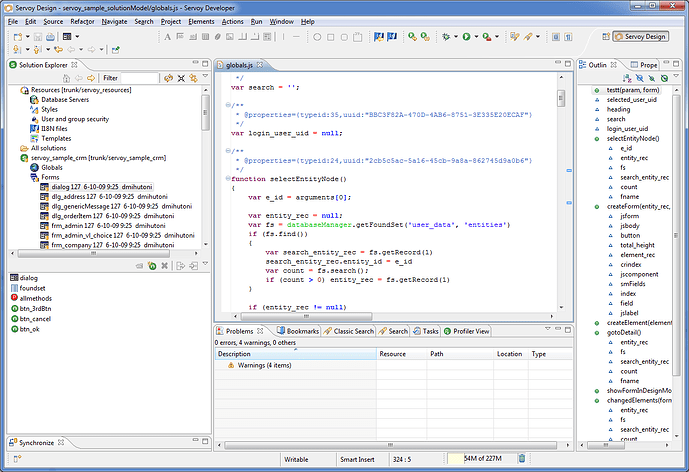Image resolution: width=689 pixels, height=472 pixels.
Task: Open the Refactor menu
Action: 82,22
